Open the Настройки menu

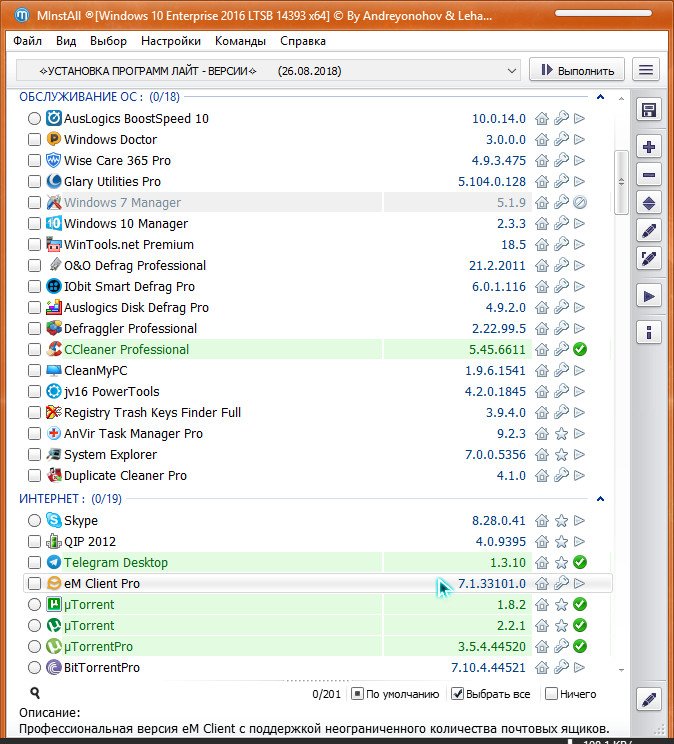pyautogui.click(x=171, y=41)
